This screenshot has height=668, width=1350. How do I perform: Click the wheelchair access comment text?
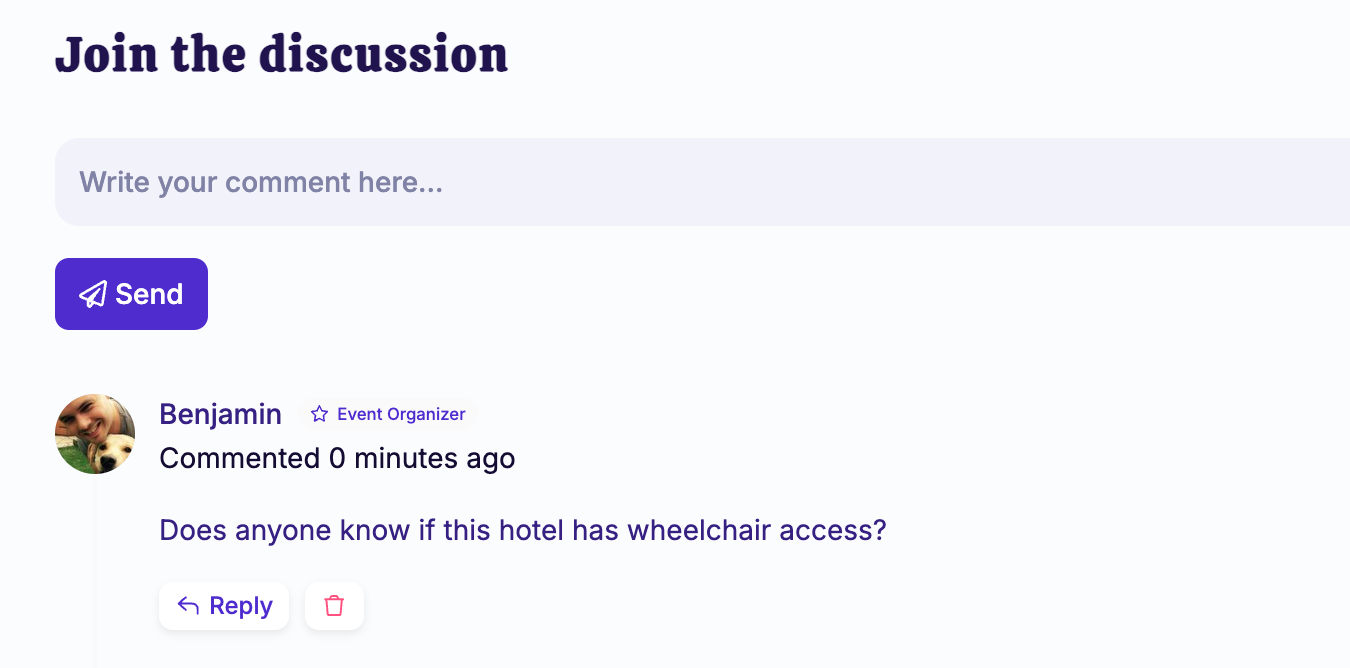click(x=522, y=530)
